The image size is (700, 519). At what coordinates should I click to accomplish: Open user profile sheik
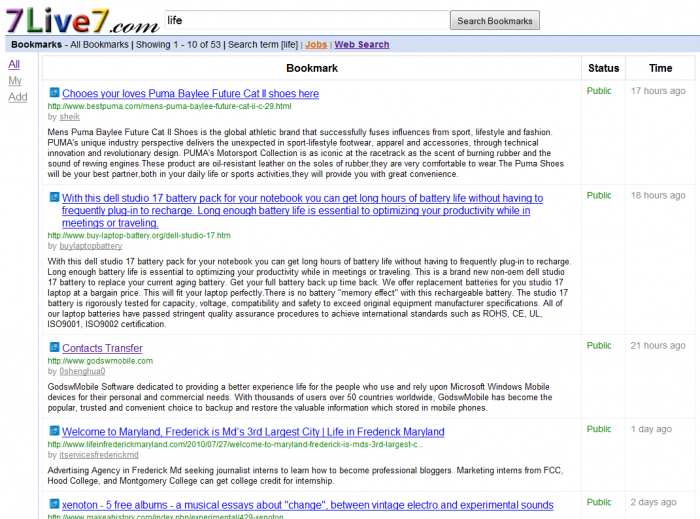coord(70,116)
